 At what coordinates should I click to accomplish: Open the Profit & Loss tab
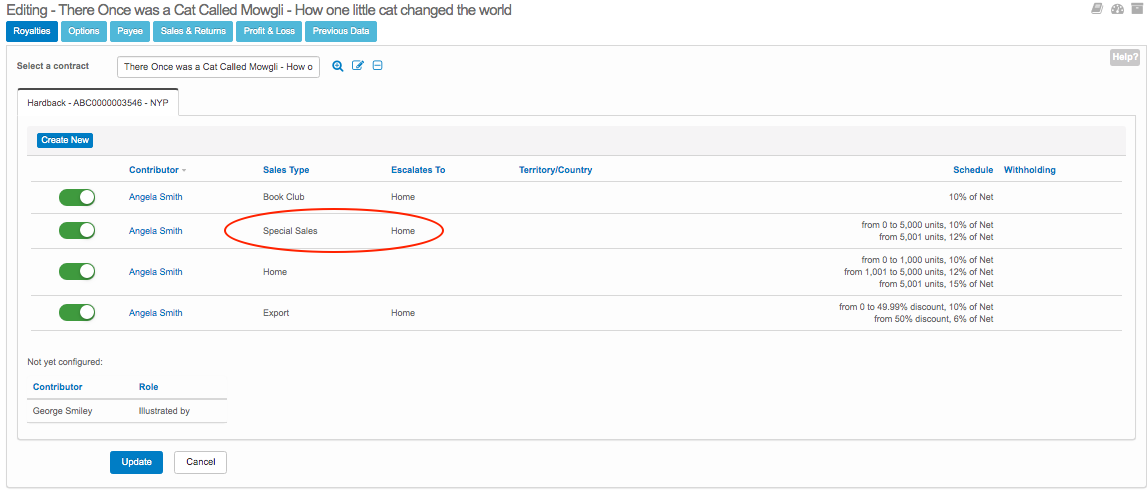coord(269,31)
